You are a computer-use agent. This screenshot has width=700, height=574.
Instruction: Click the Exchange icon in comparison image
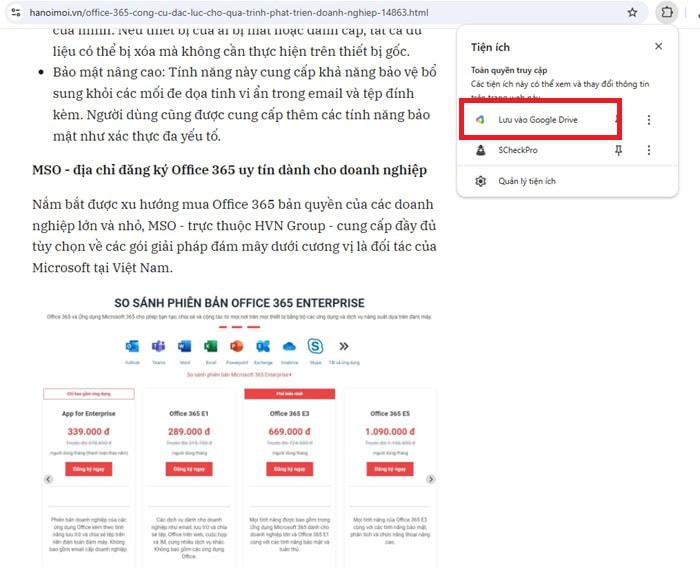263,346
